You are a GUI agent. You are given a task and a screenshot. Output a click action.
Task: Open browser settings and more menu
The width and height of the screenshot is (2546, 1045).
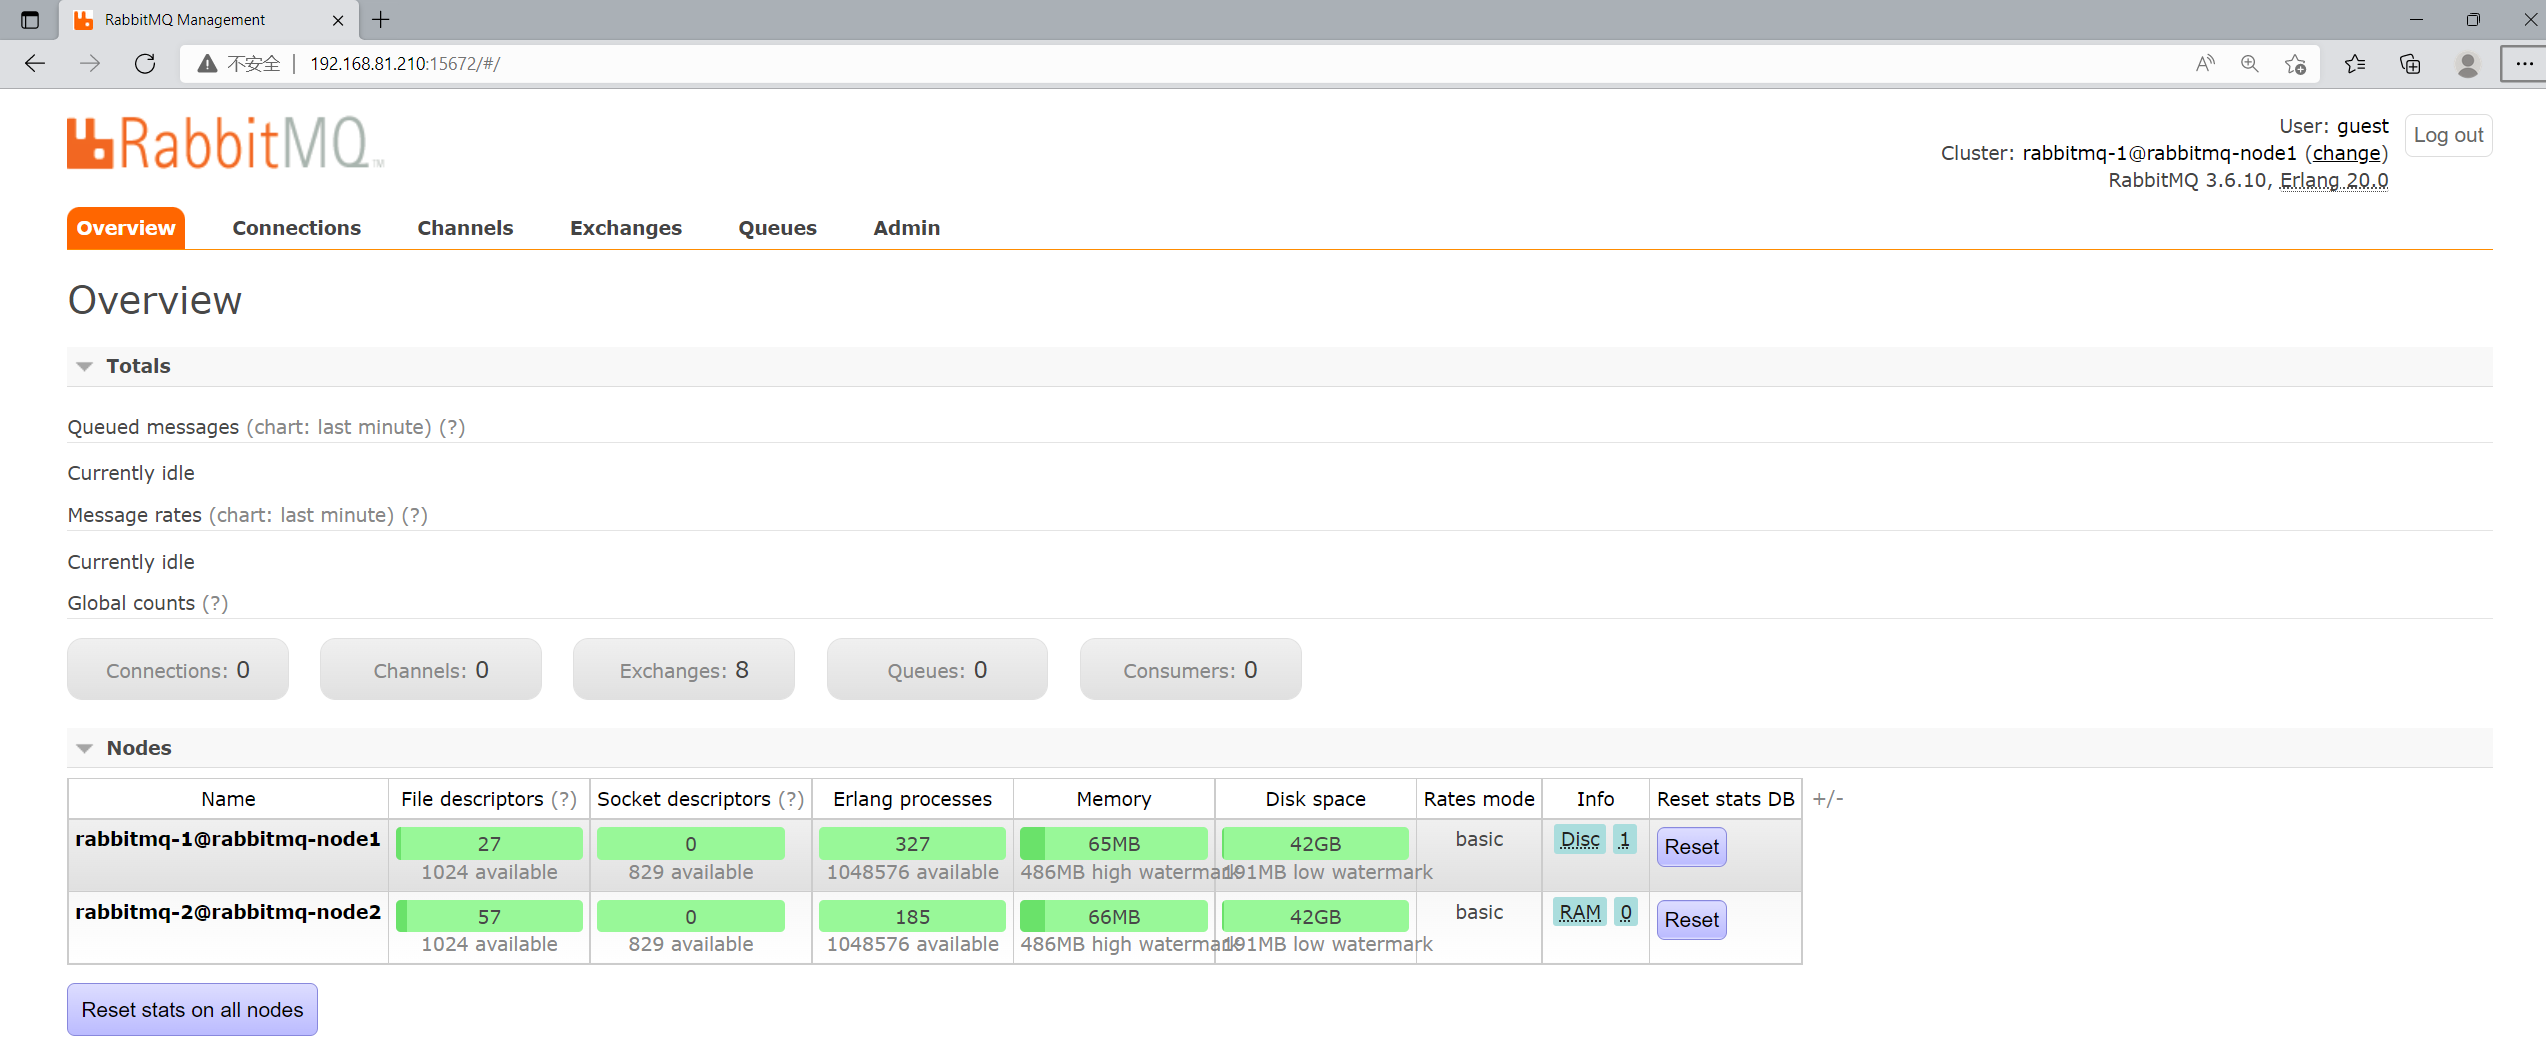click(2524, 64)
